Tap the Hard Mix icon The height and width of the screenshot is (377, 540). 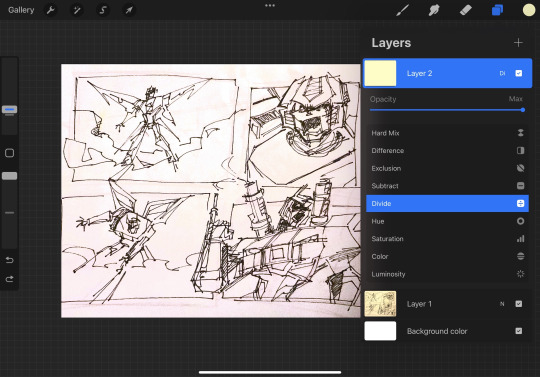tap(520, 133)
